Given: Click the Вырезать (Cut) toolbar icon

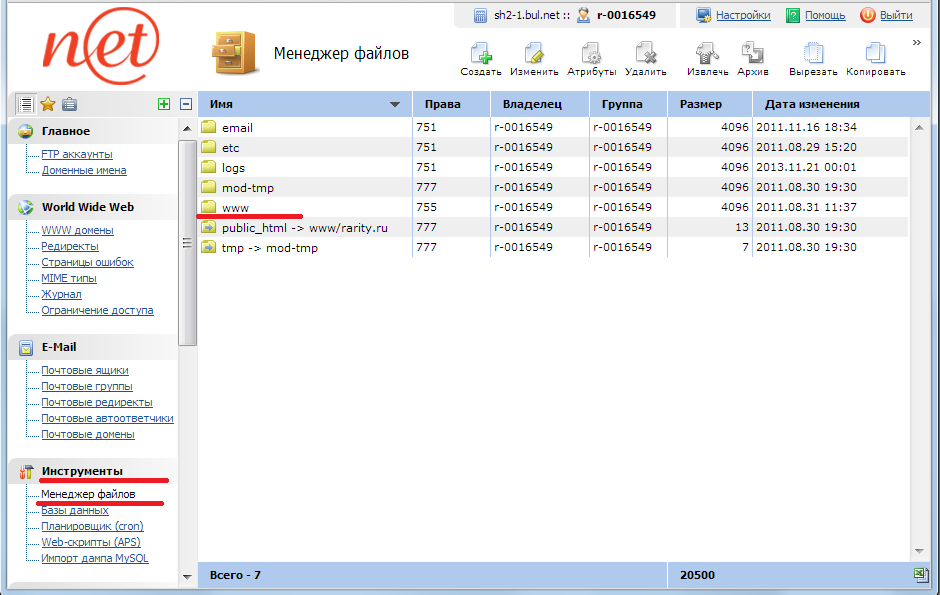Looking at the screenshot, I should click(813, 54).
